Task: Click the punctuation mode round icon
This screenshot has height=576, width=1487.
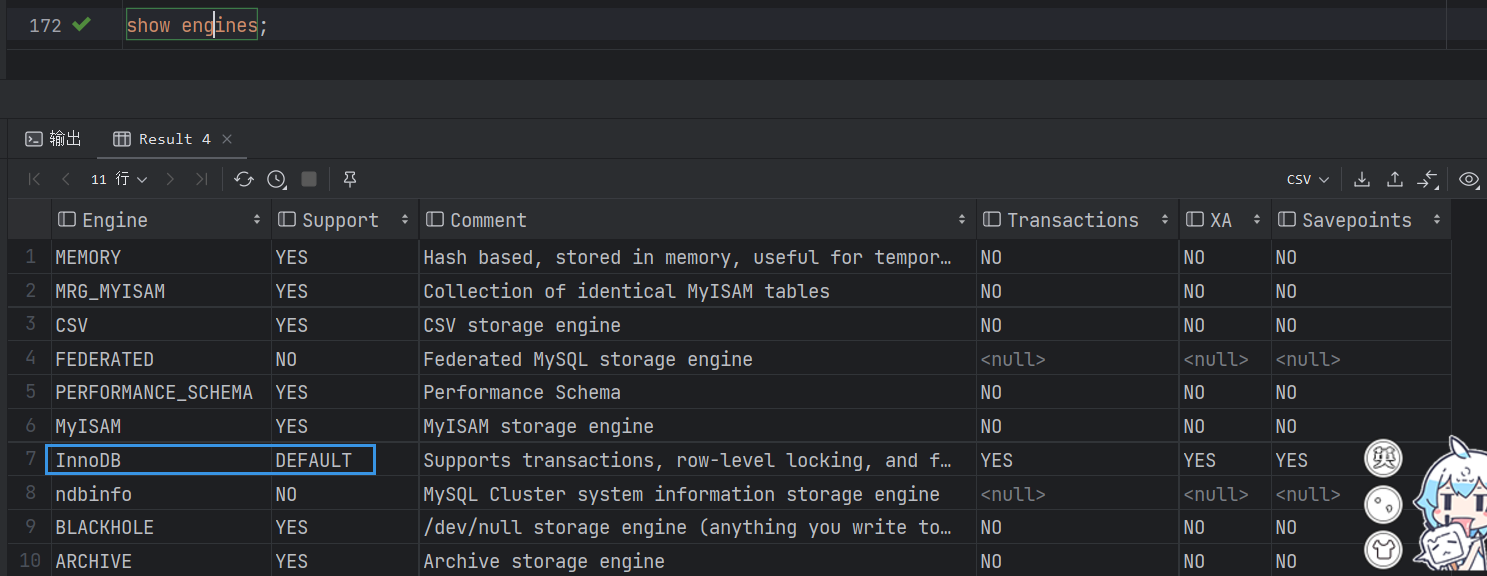Action: pyautogui.click(x=1384, y=504)
